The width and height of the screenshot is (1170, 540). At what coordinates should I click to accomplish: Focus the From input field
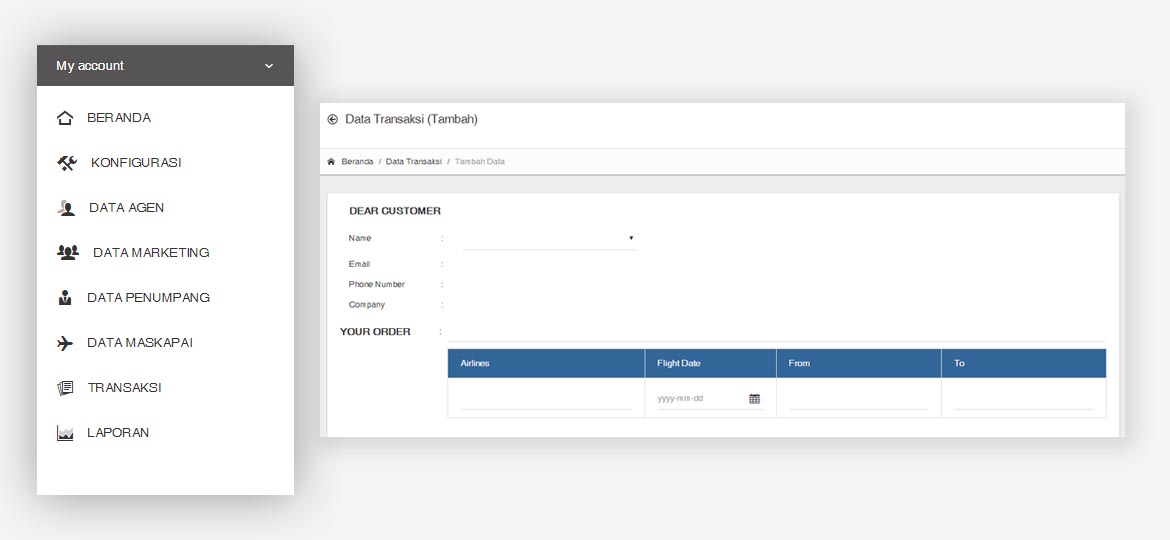click(858, 399)
